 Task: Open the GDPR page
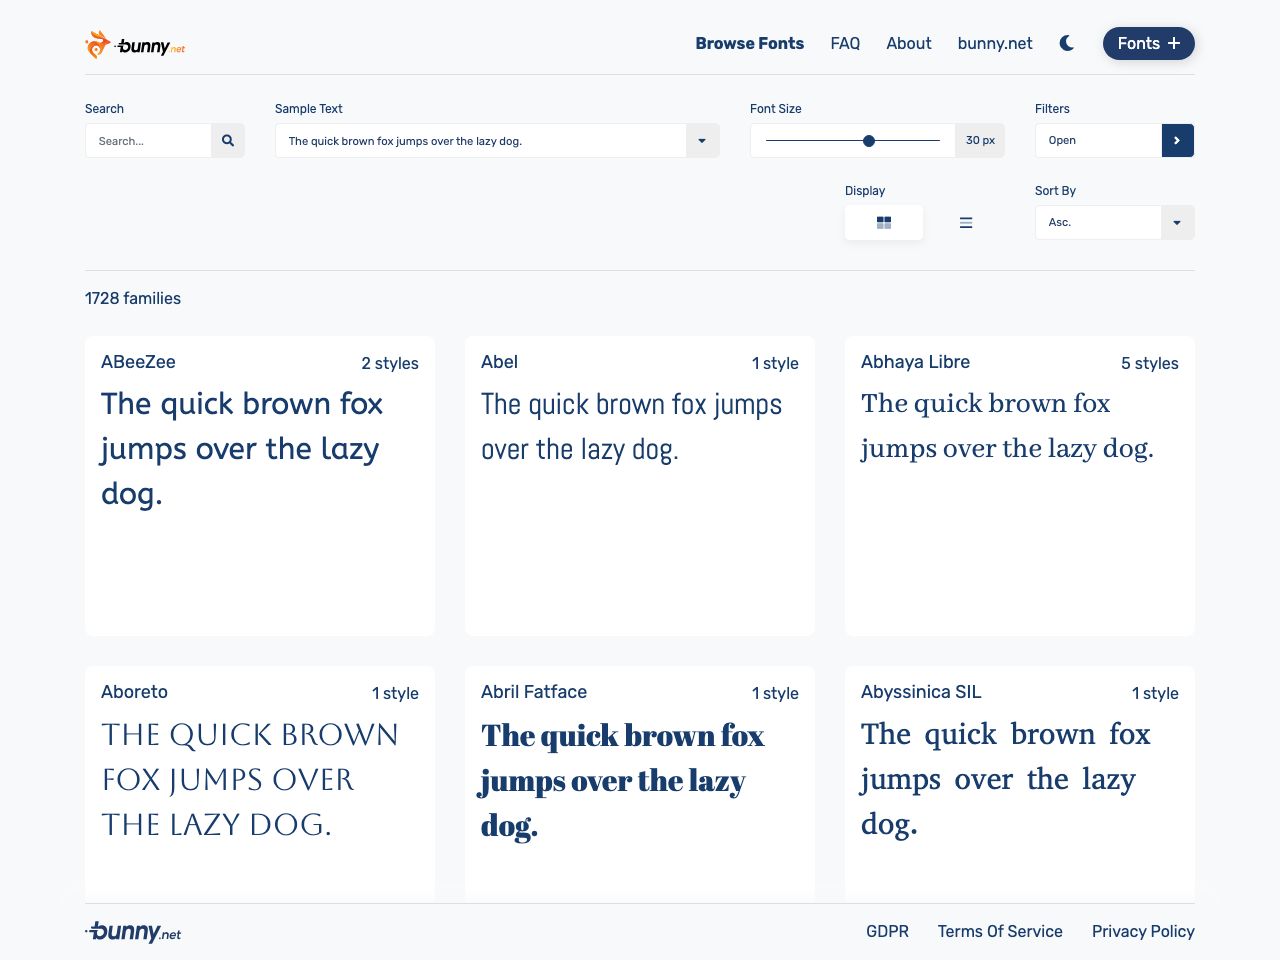tap(887, 931)
